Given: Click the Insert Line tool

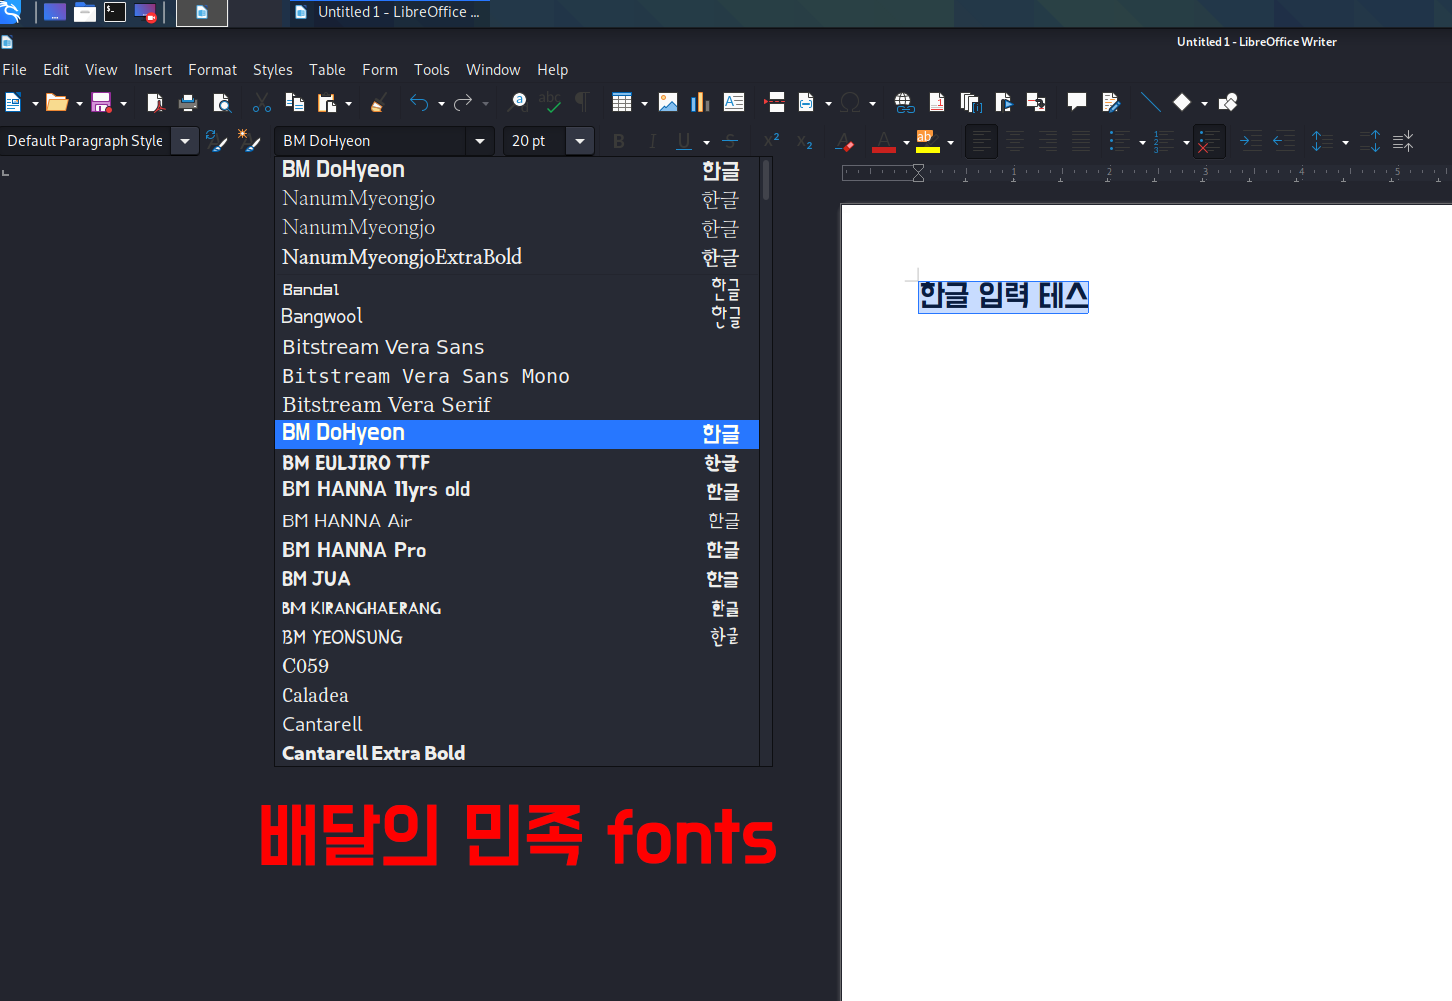Looking at the screenshot, I should (x=1150, y=102).
